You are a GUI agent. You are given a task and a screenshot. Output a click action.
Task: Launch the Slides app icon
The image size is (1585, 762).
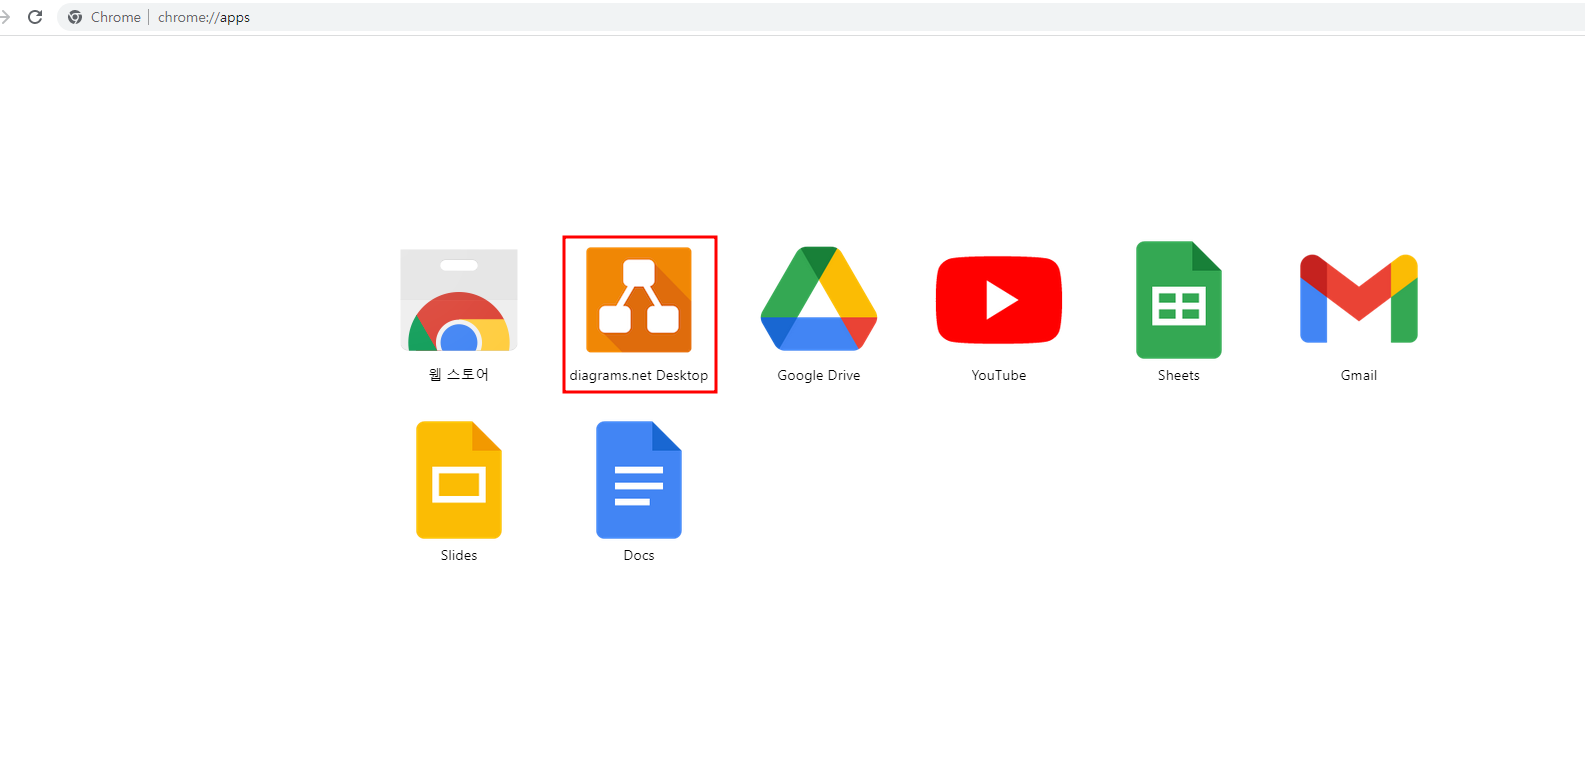[459, 480]
